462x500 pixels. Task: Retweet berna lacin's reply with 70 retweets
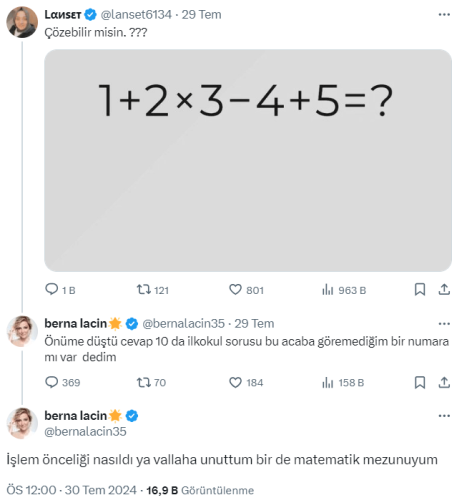pyautogui.click(x=151, y=382)
